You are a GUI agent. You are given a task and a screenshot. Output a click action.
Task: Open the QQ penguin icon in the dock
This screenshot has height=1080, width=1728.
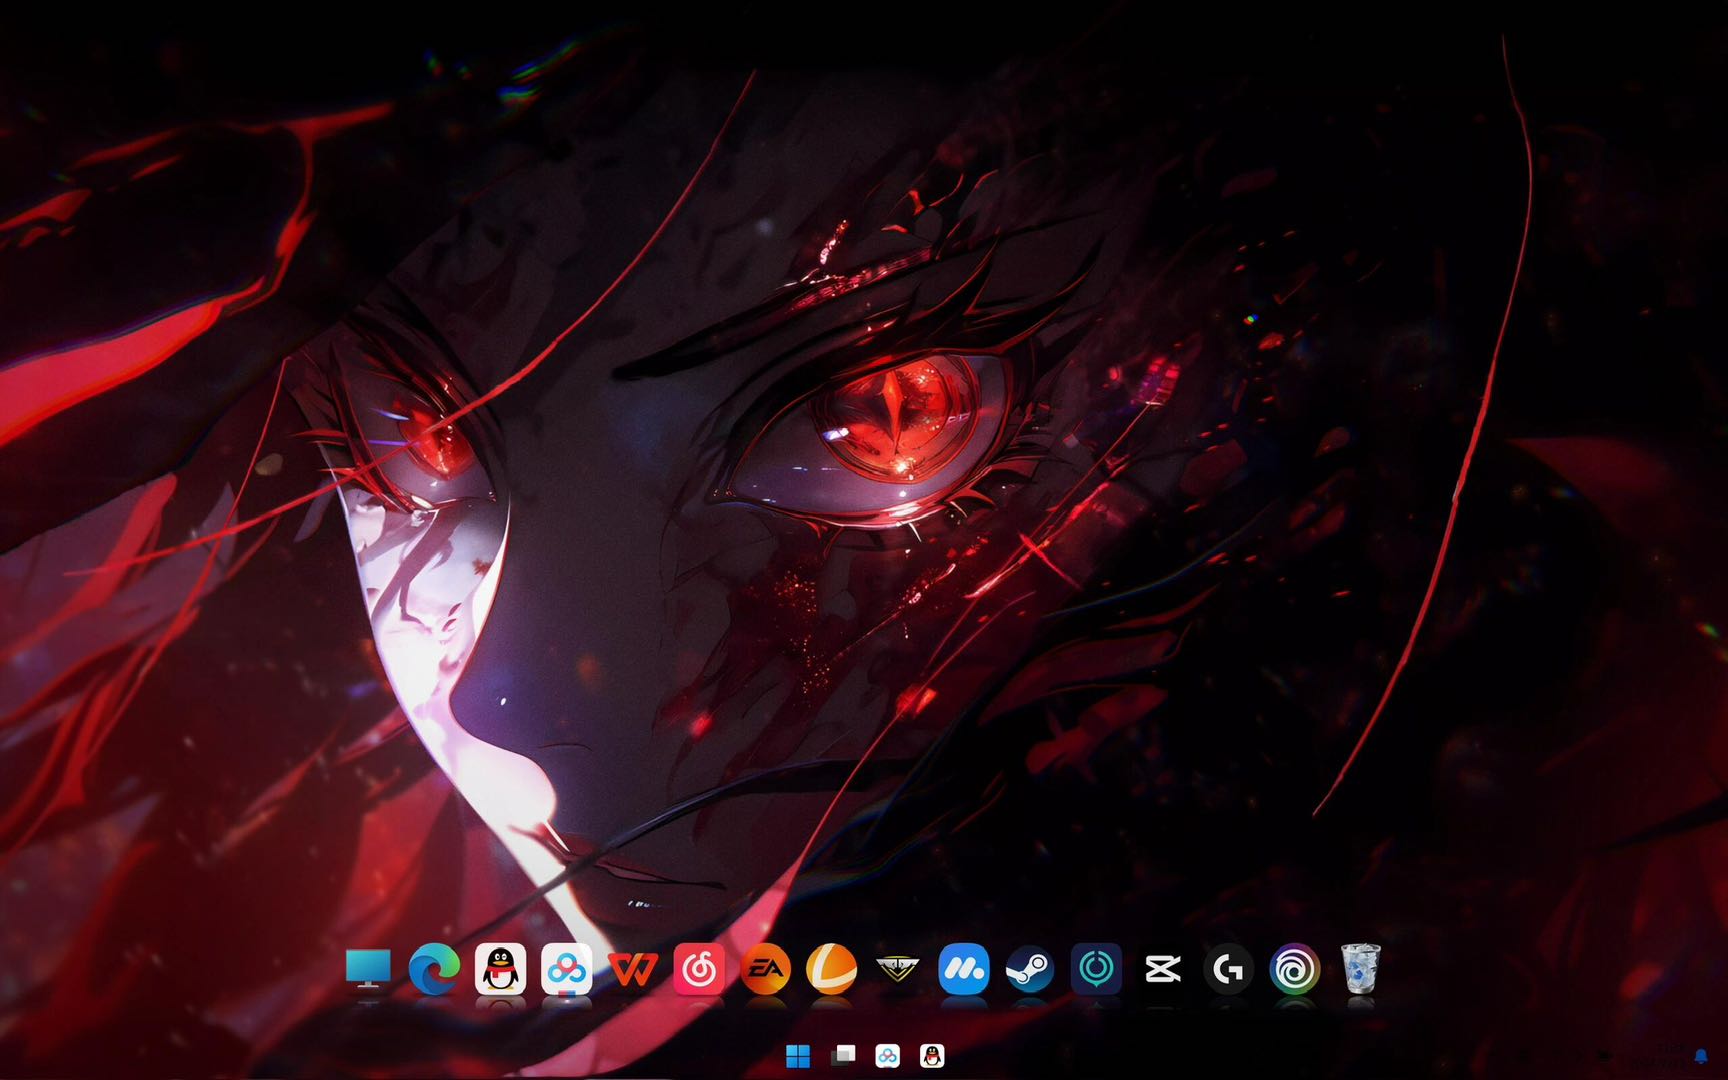tap(500, 968)
